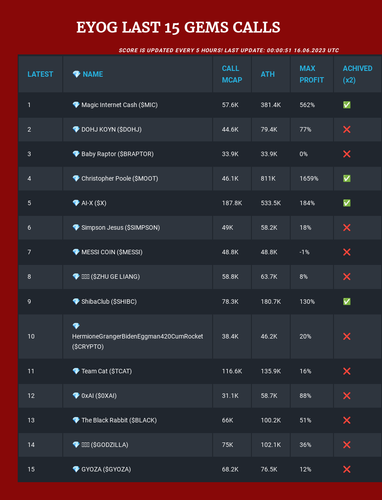Click the 381.4K ATH value
The height and width of the screenshot is (500, 382).
(x=271, y=105)
